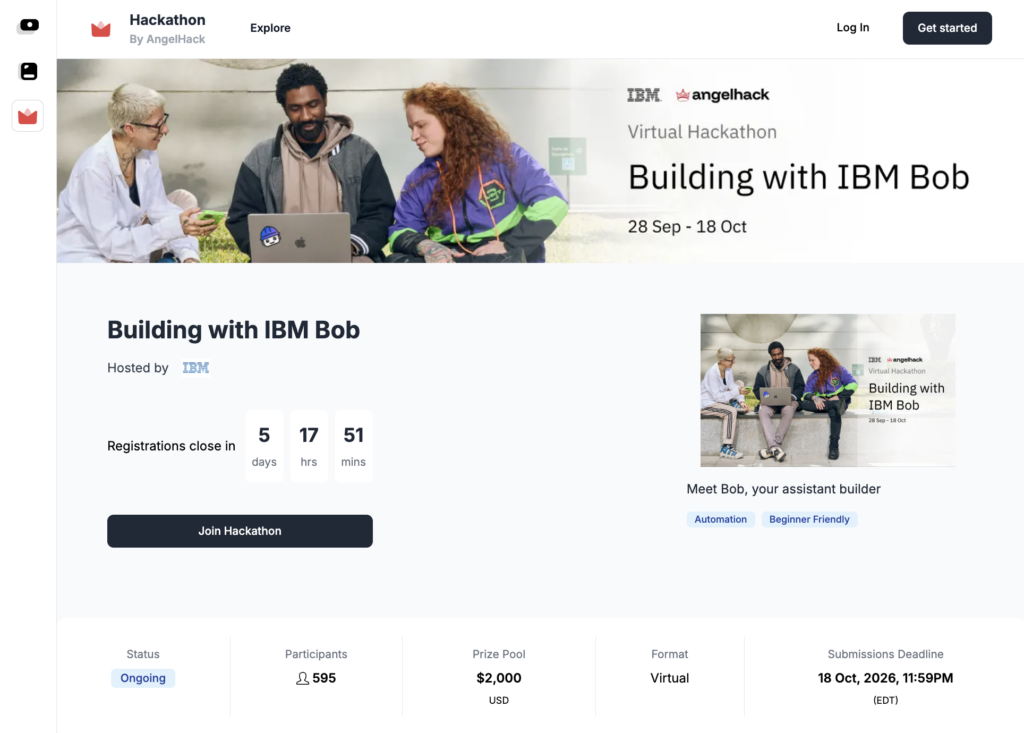Click the Virtual Hackathon banner subtitle
Viewport: 1024px width, 733px height.
[x=702, y=132]
